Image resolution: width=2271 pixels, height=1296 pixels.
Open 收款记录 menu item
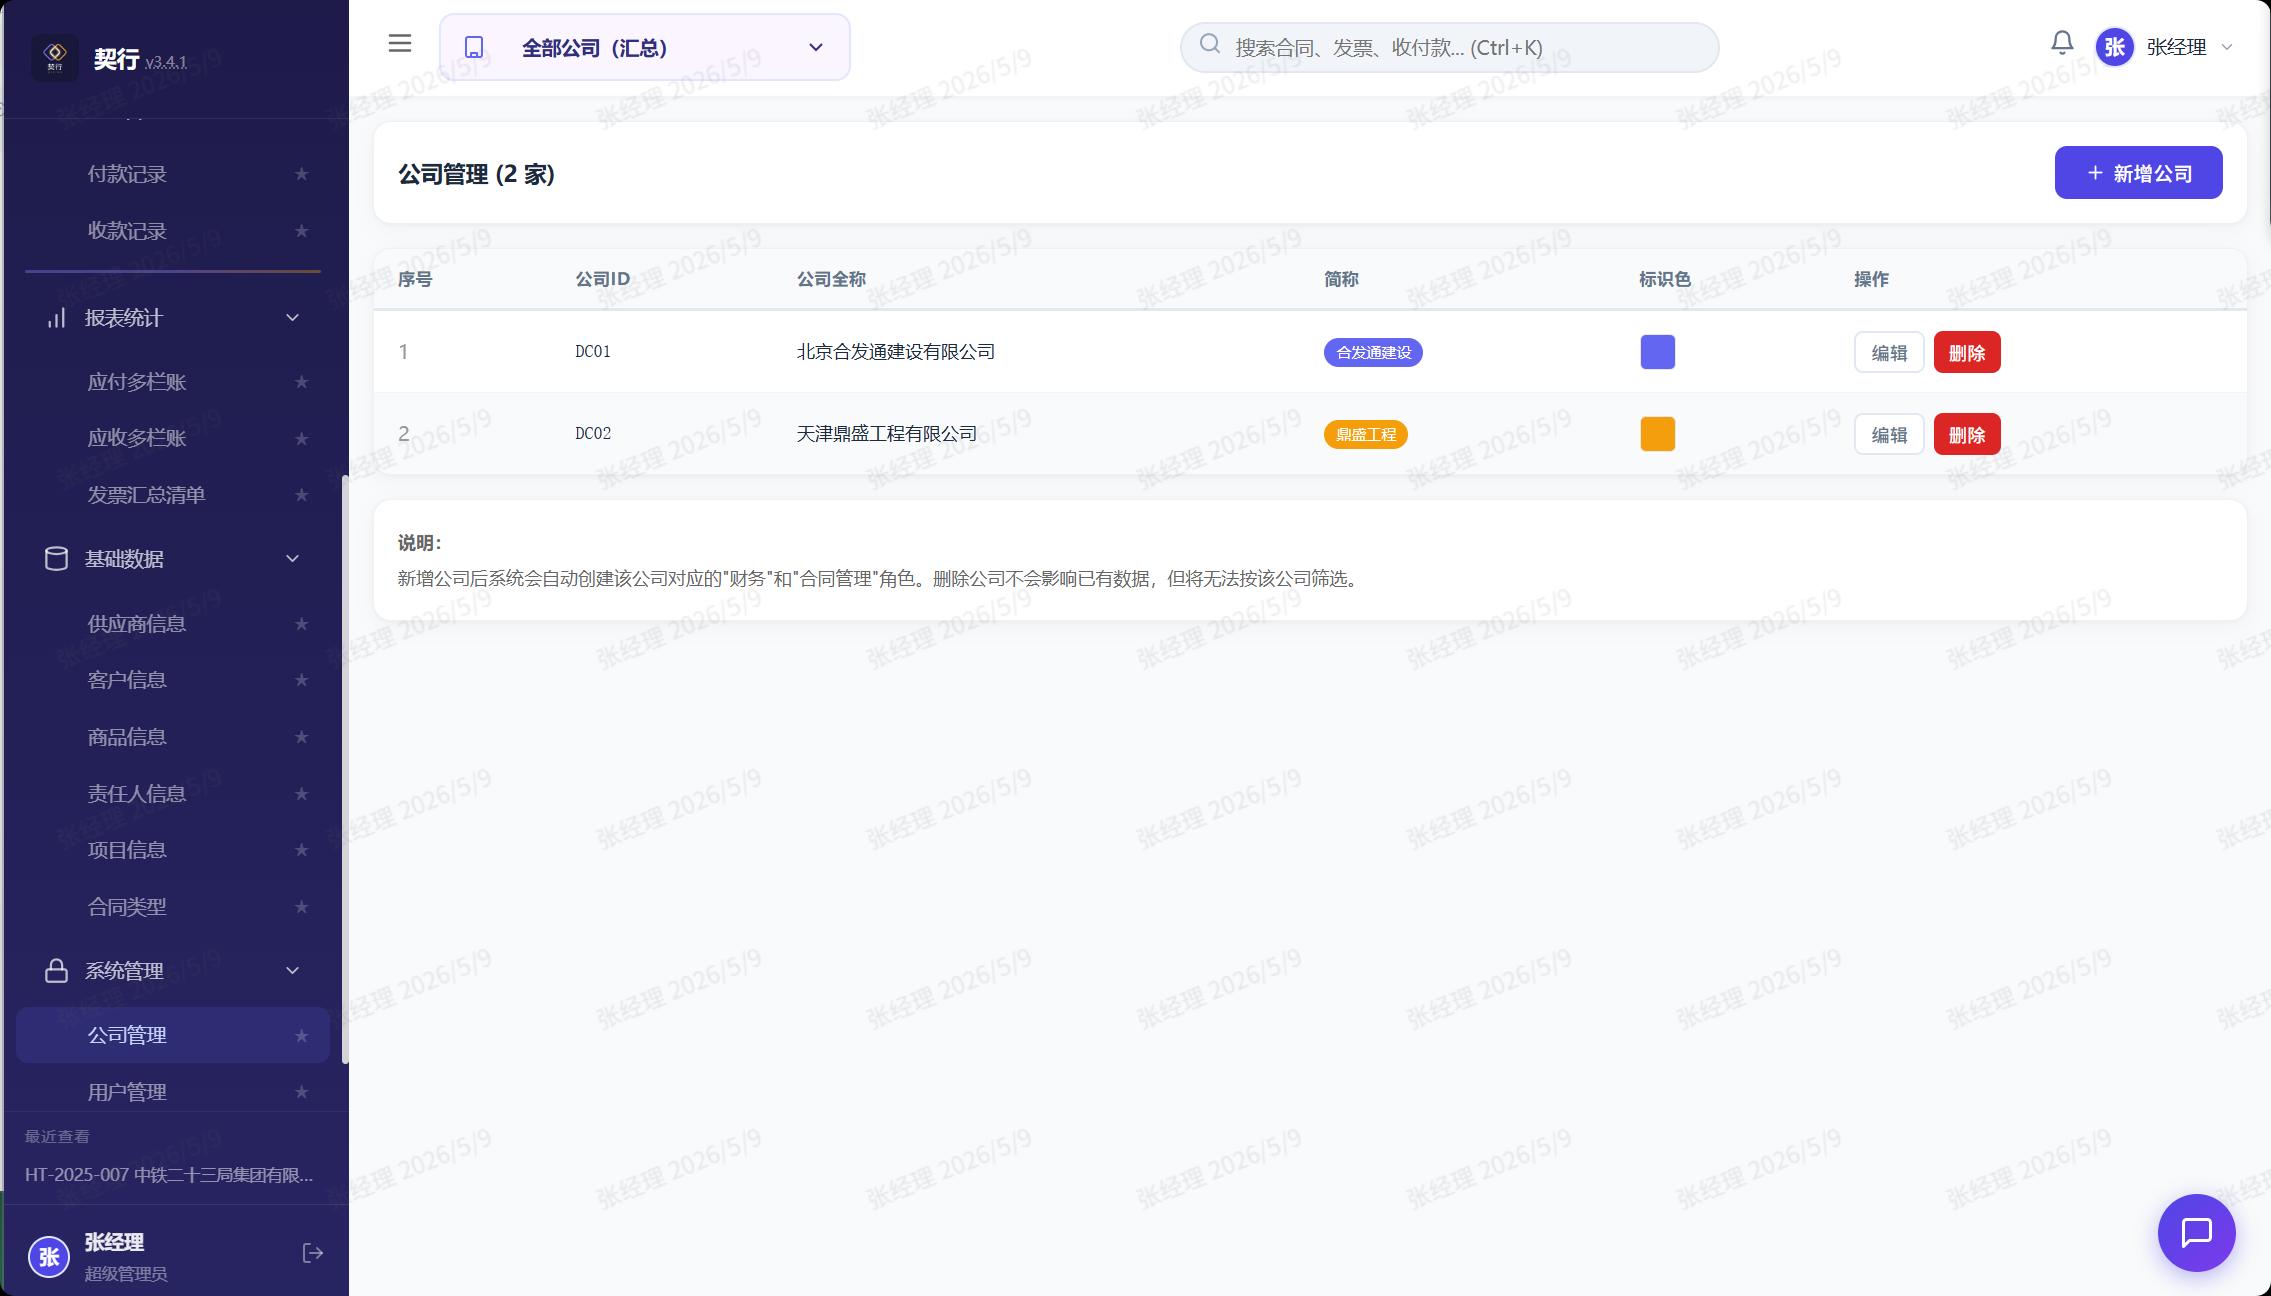[x=173, y=231]
